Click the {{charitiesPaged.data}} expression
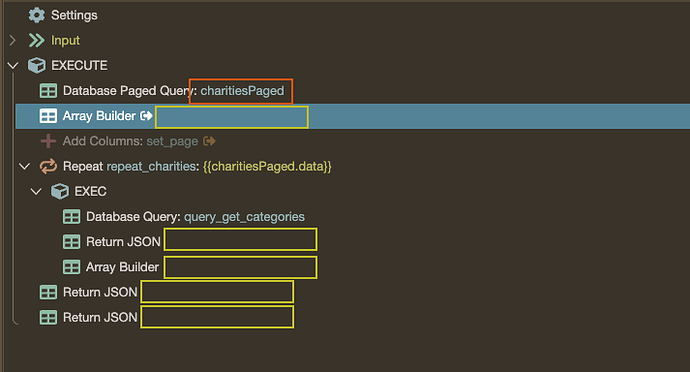690x372 pixels. pyautogui.click(x=267, y=166)
